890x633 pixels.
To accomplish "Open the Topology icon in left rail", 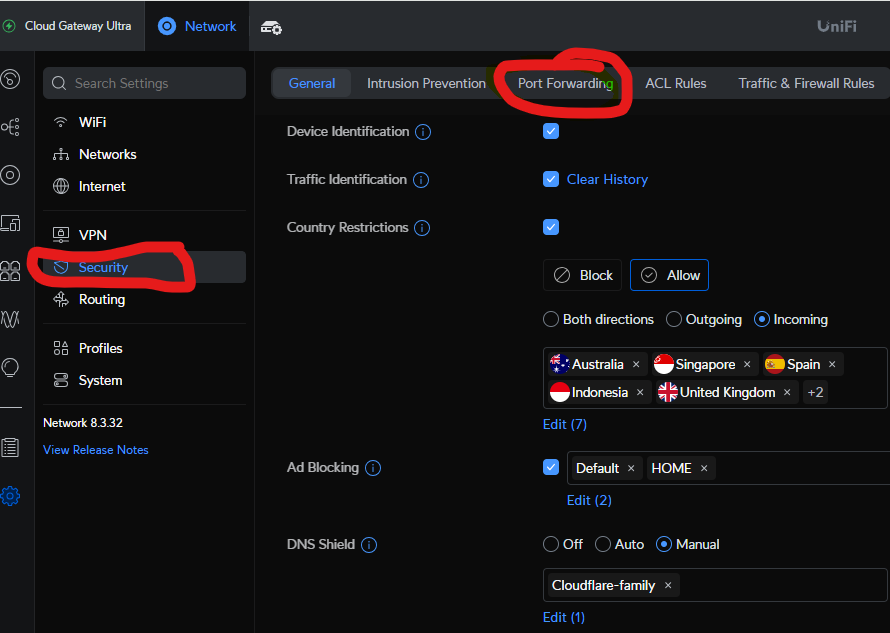I will pyautogui.click(x=10, y=127).
